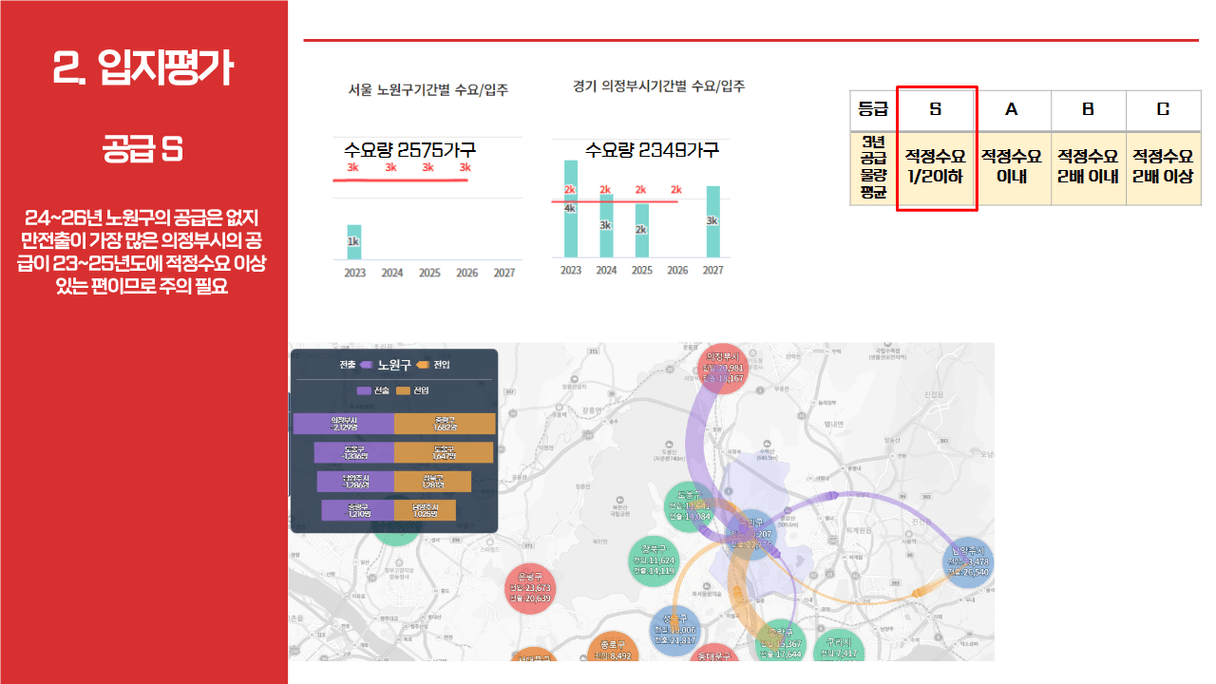Click the 노원구 heading in the map legend

394,365
